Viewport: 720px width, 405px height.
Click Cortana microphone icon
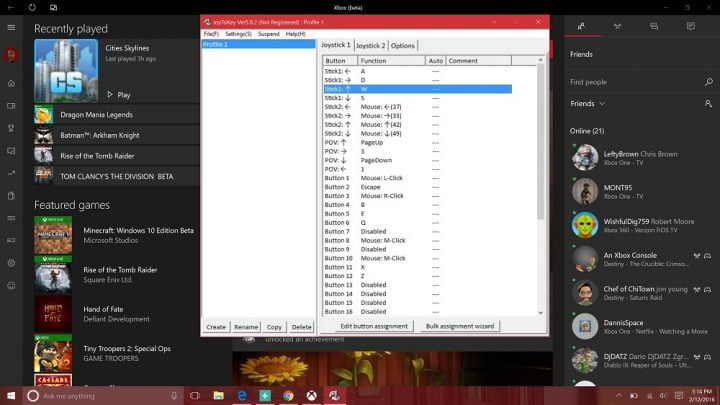174,396
